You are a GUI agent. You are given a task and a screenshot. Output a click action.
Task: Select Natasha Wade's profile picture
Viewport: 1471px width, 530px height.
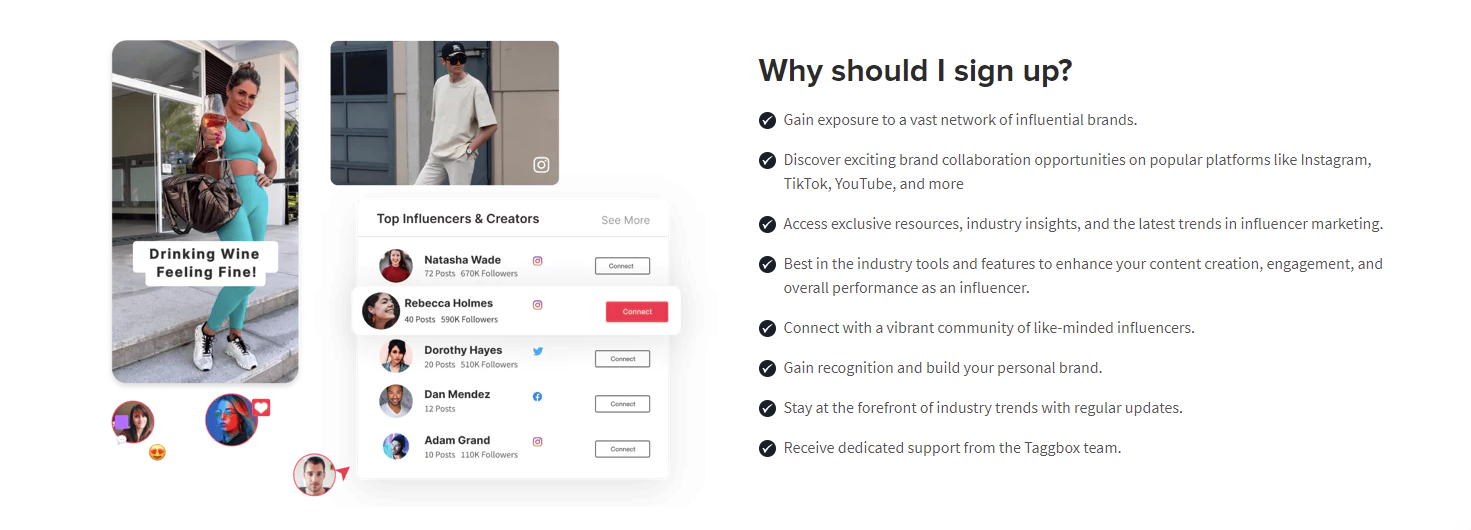click(x=396, y=266)
